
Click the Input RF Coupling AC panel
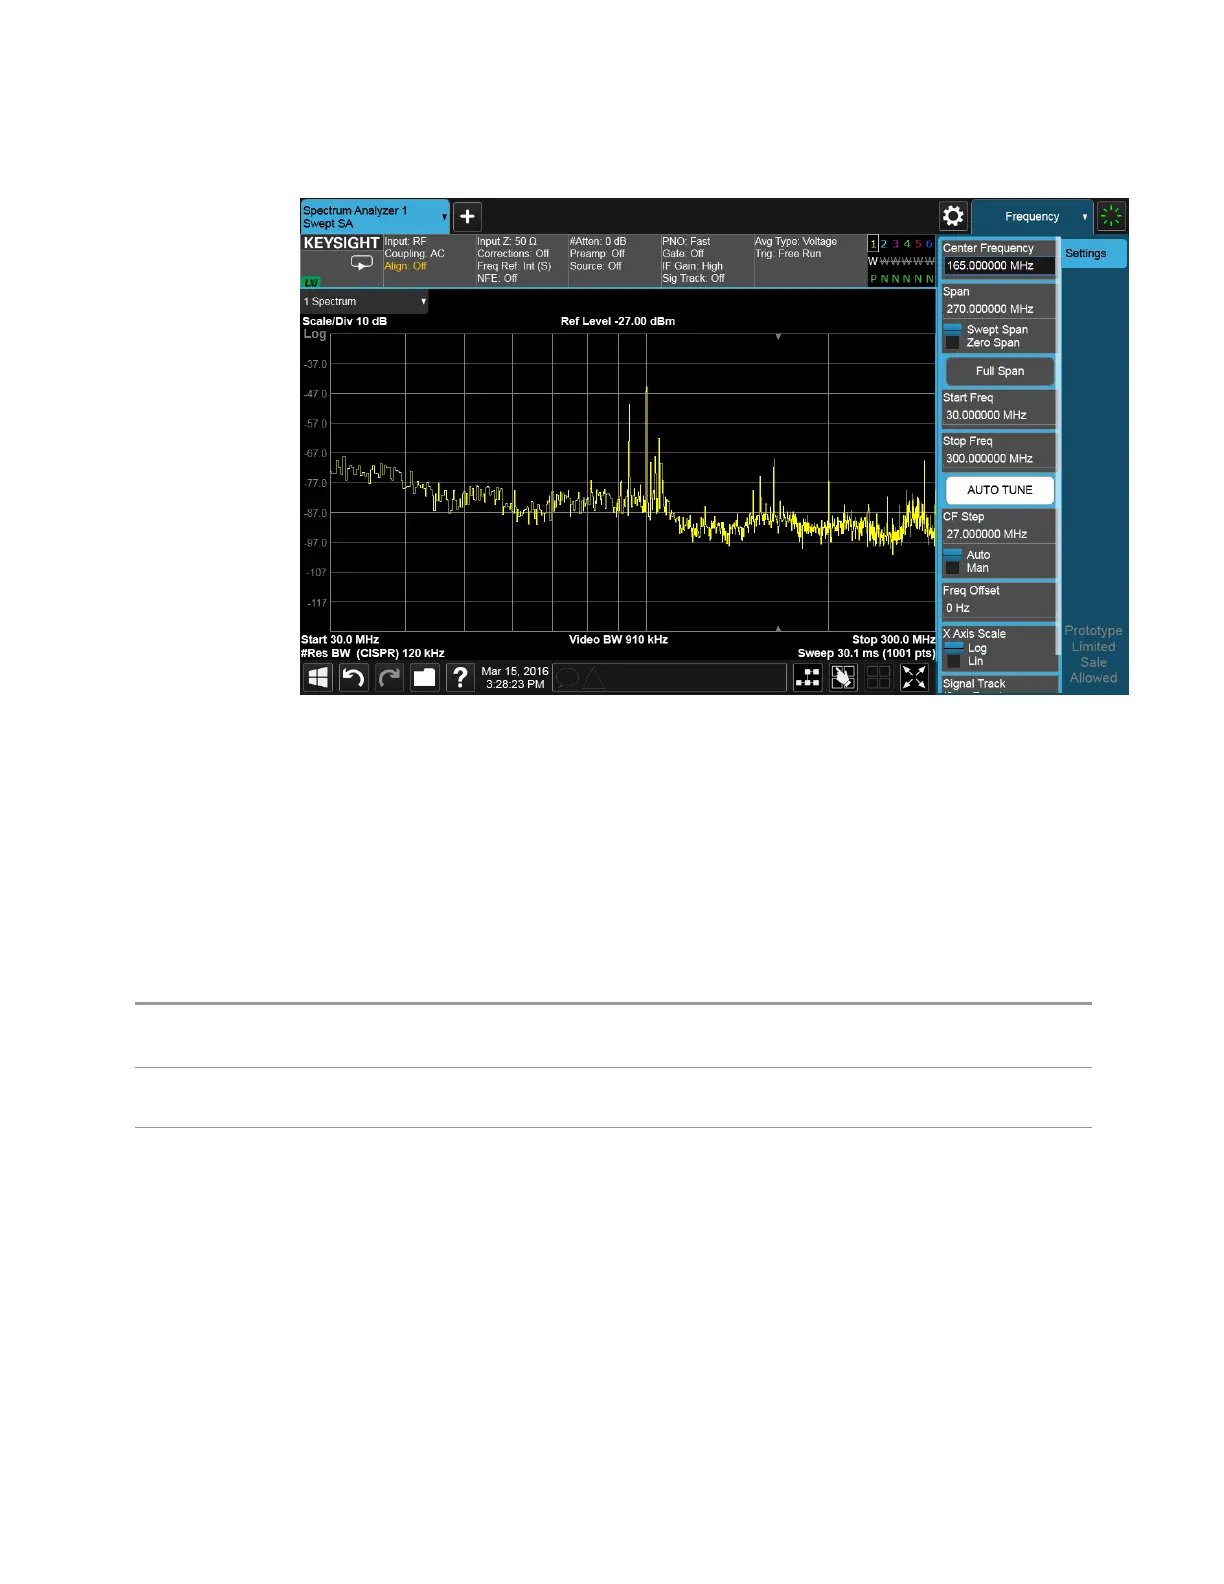click(429, 260)
